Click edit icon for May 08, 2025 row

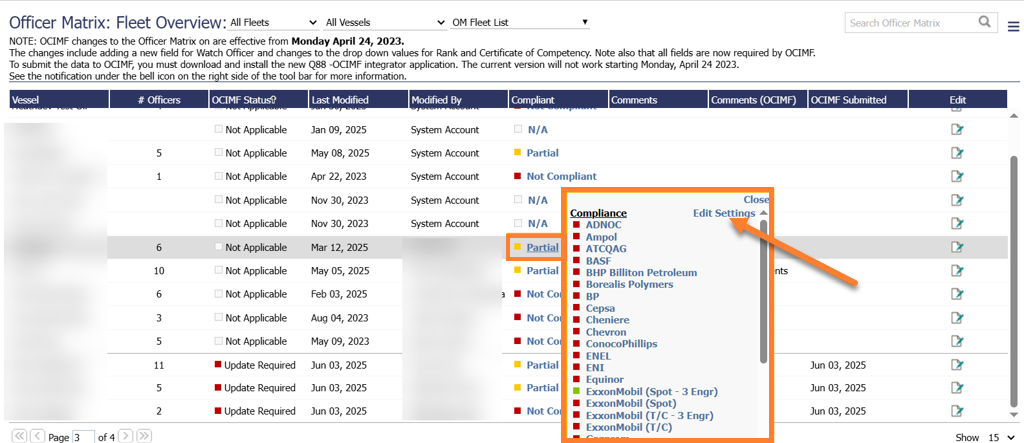(x=957, y=153)
